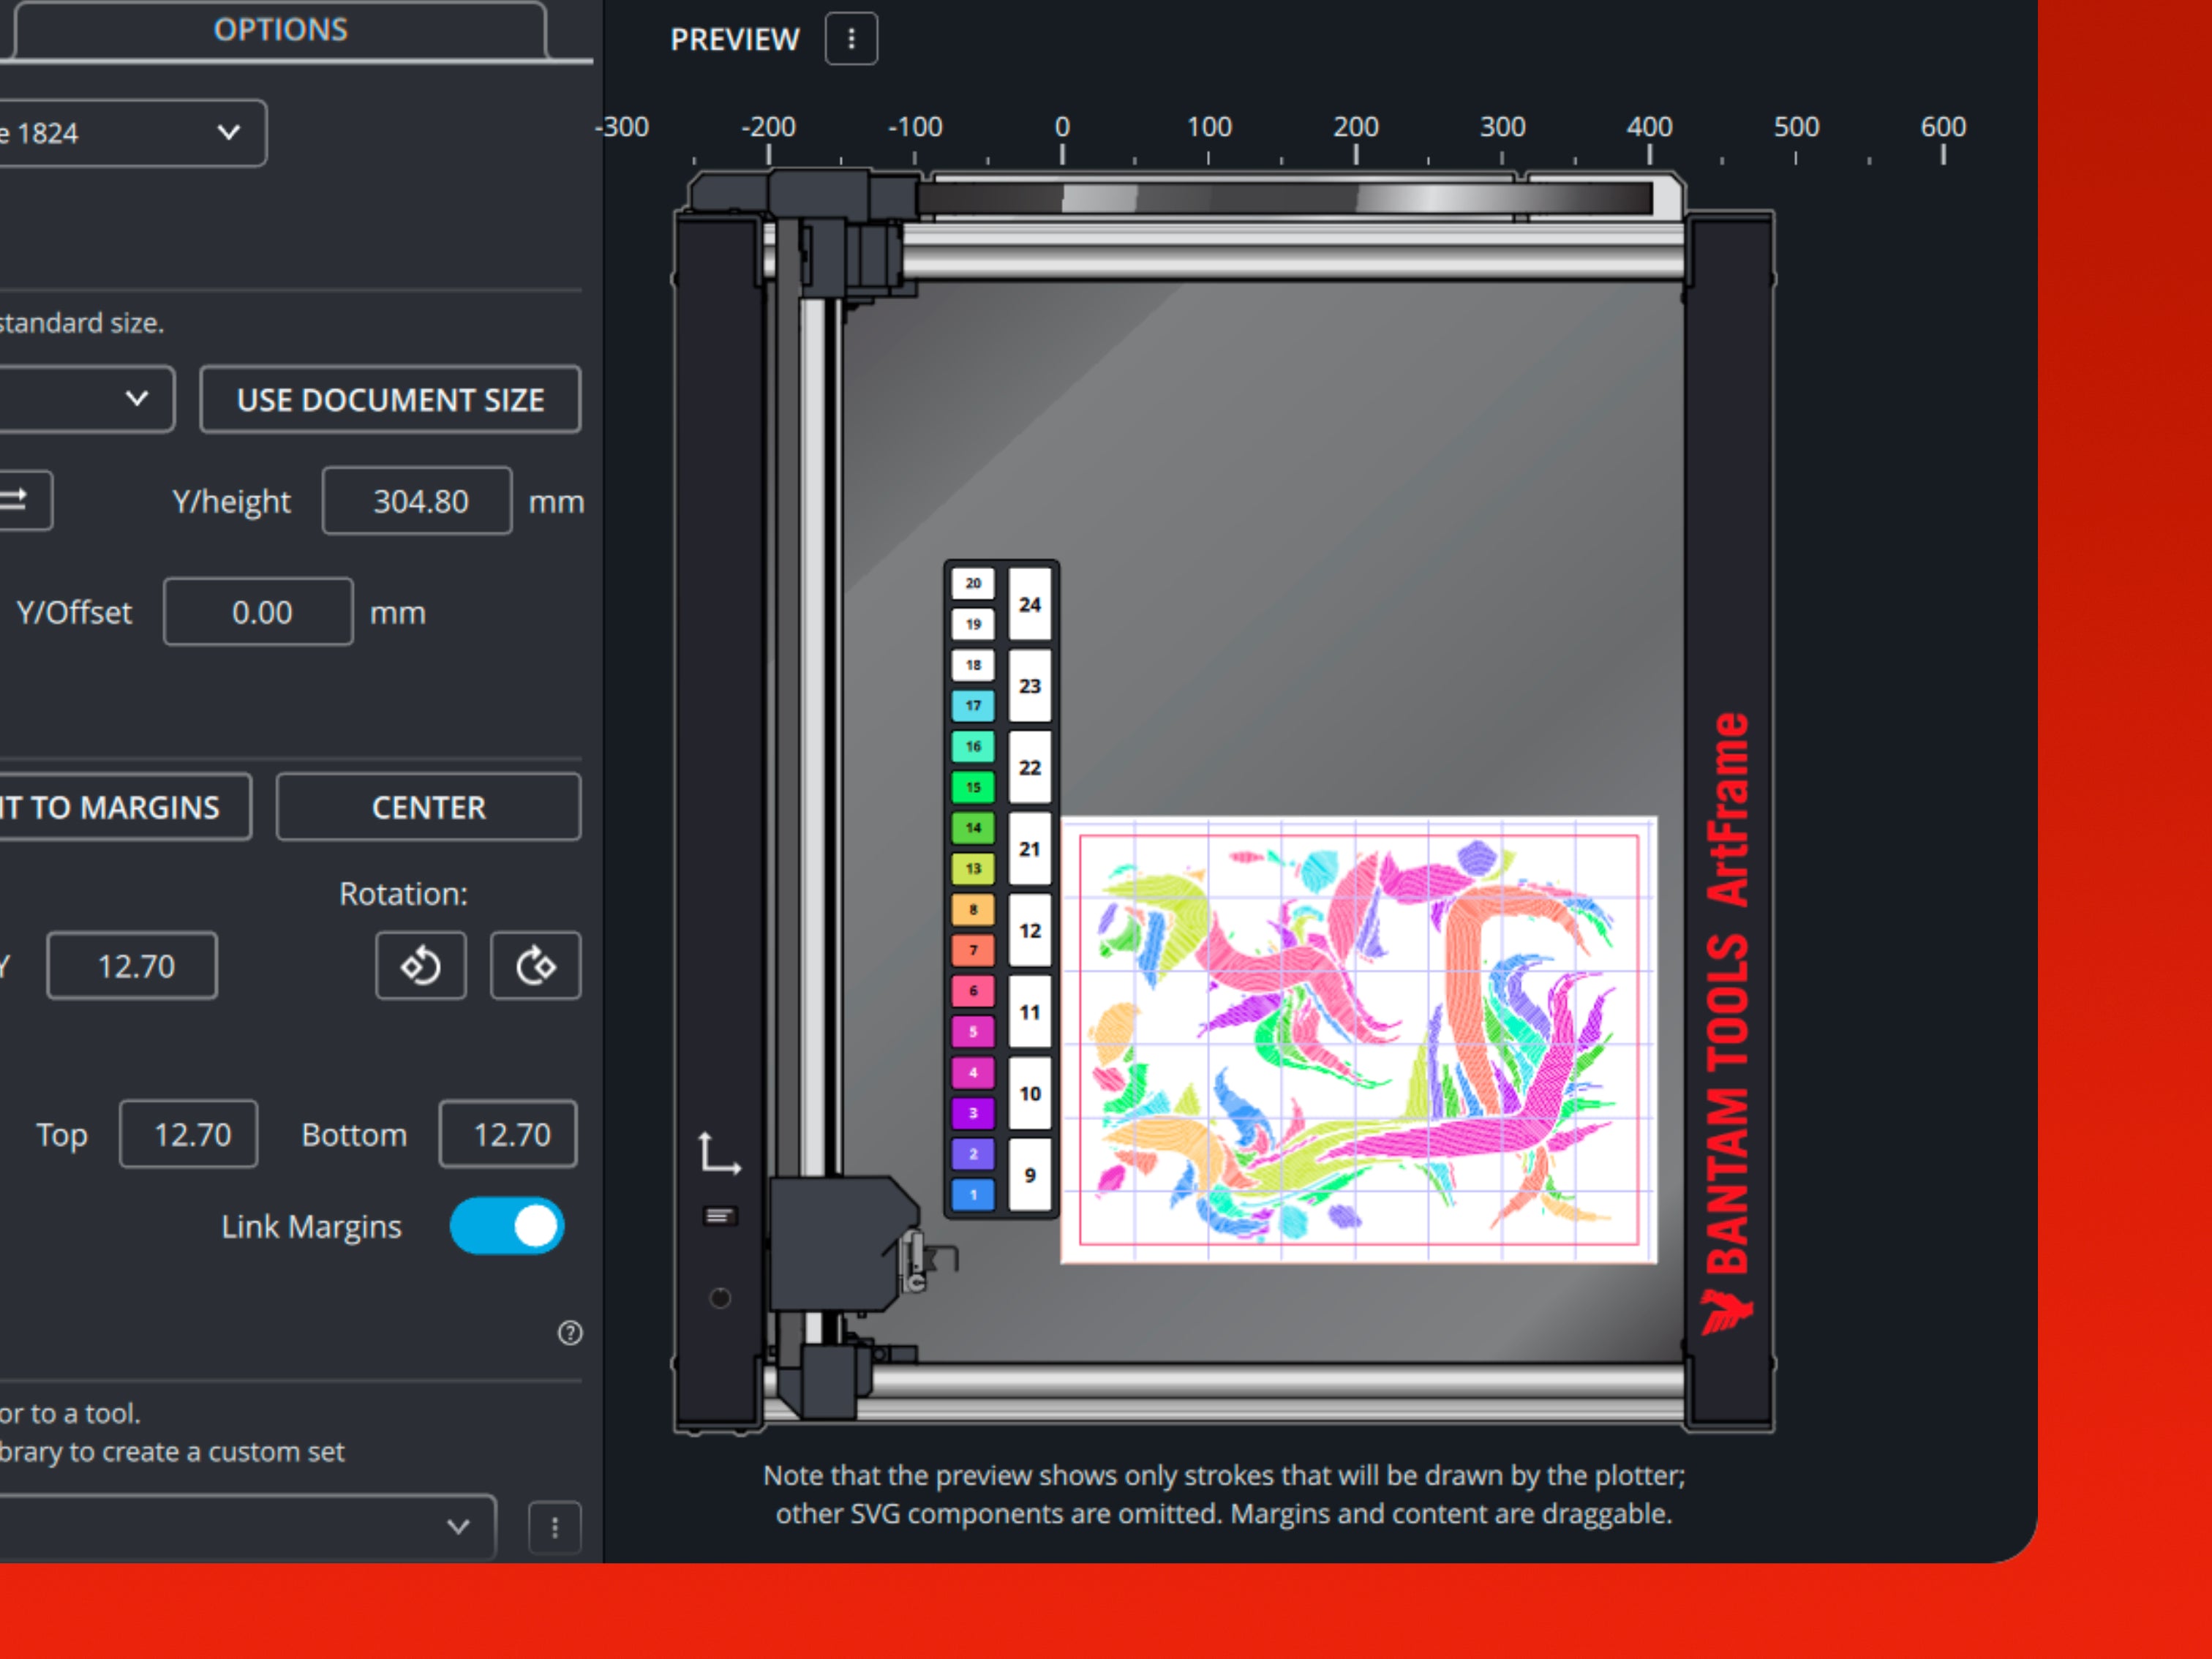Click the swap dimensions arrows icon

point(18,500)
